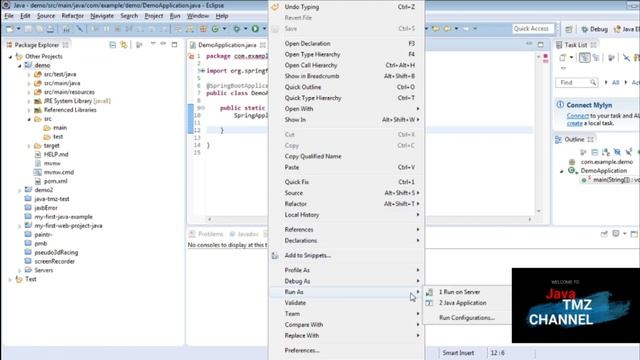Expand the demo2 project
Image resolution: width=640 pixels, height=360 pixels.
coord(19,190)
